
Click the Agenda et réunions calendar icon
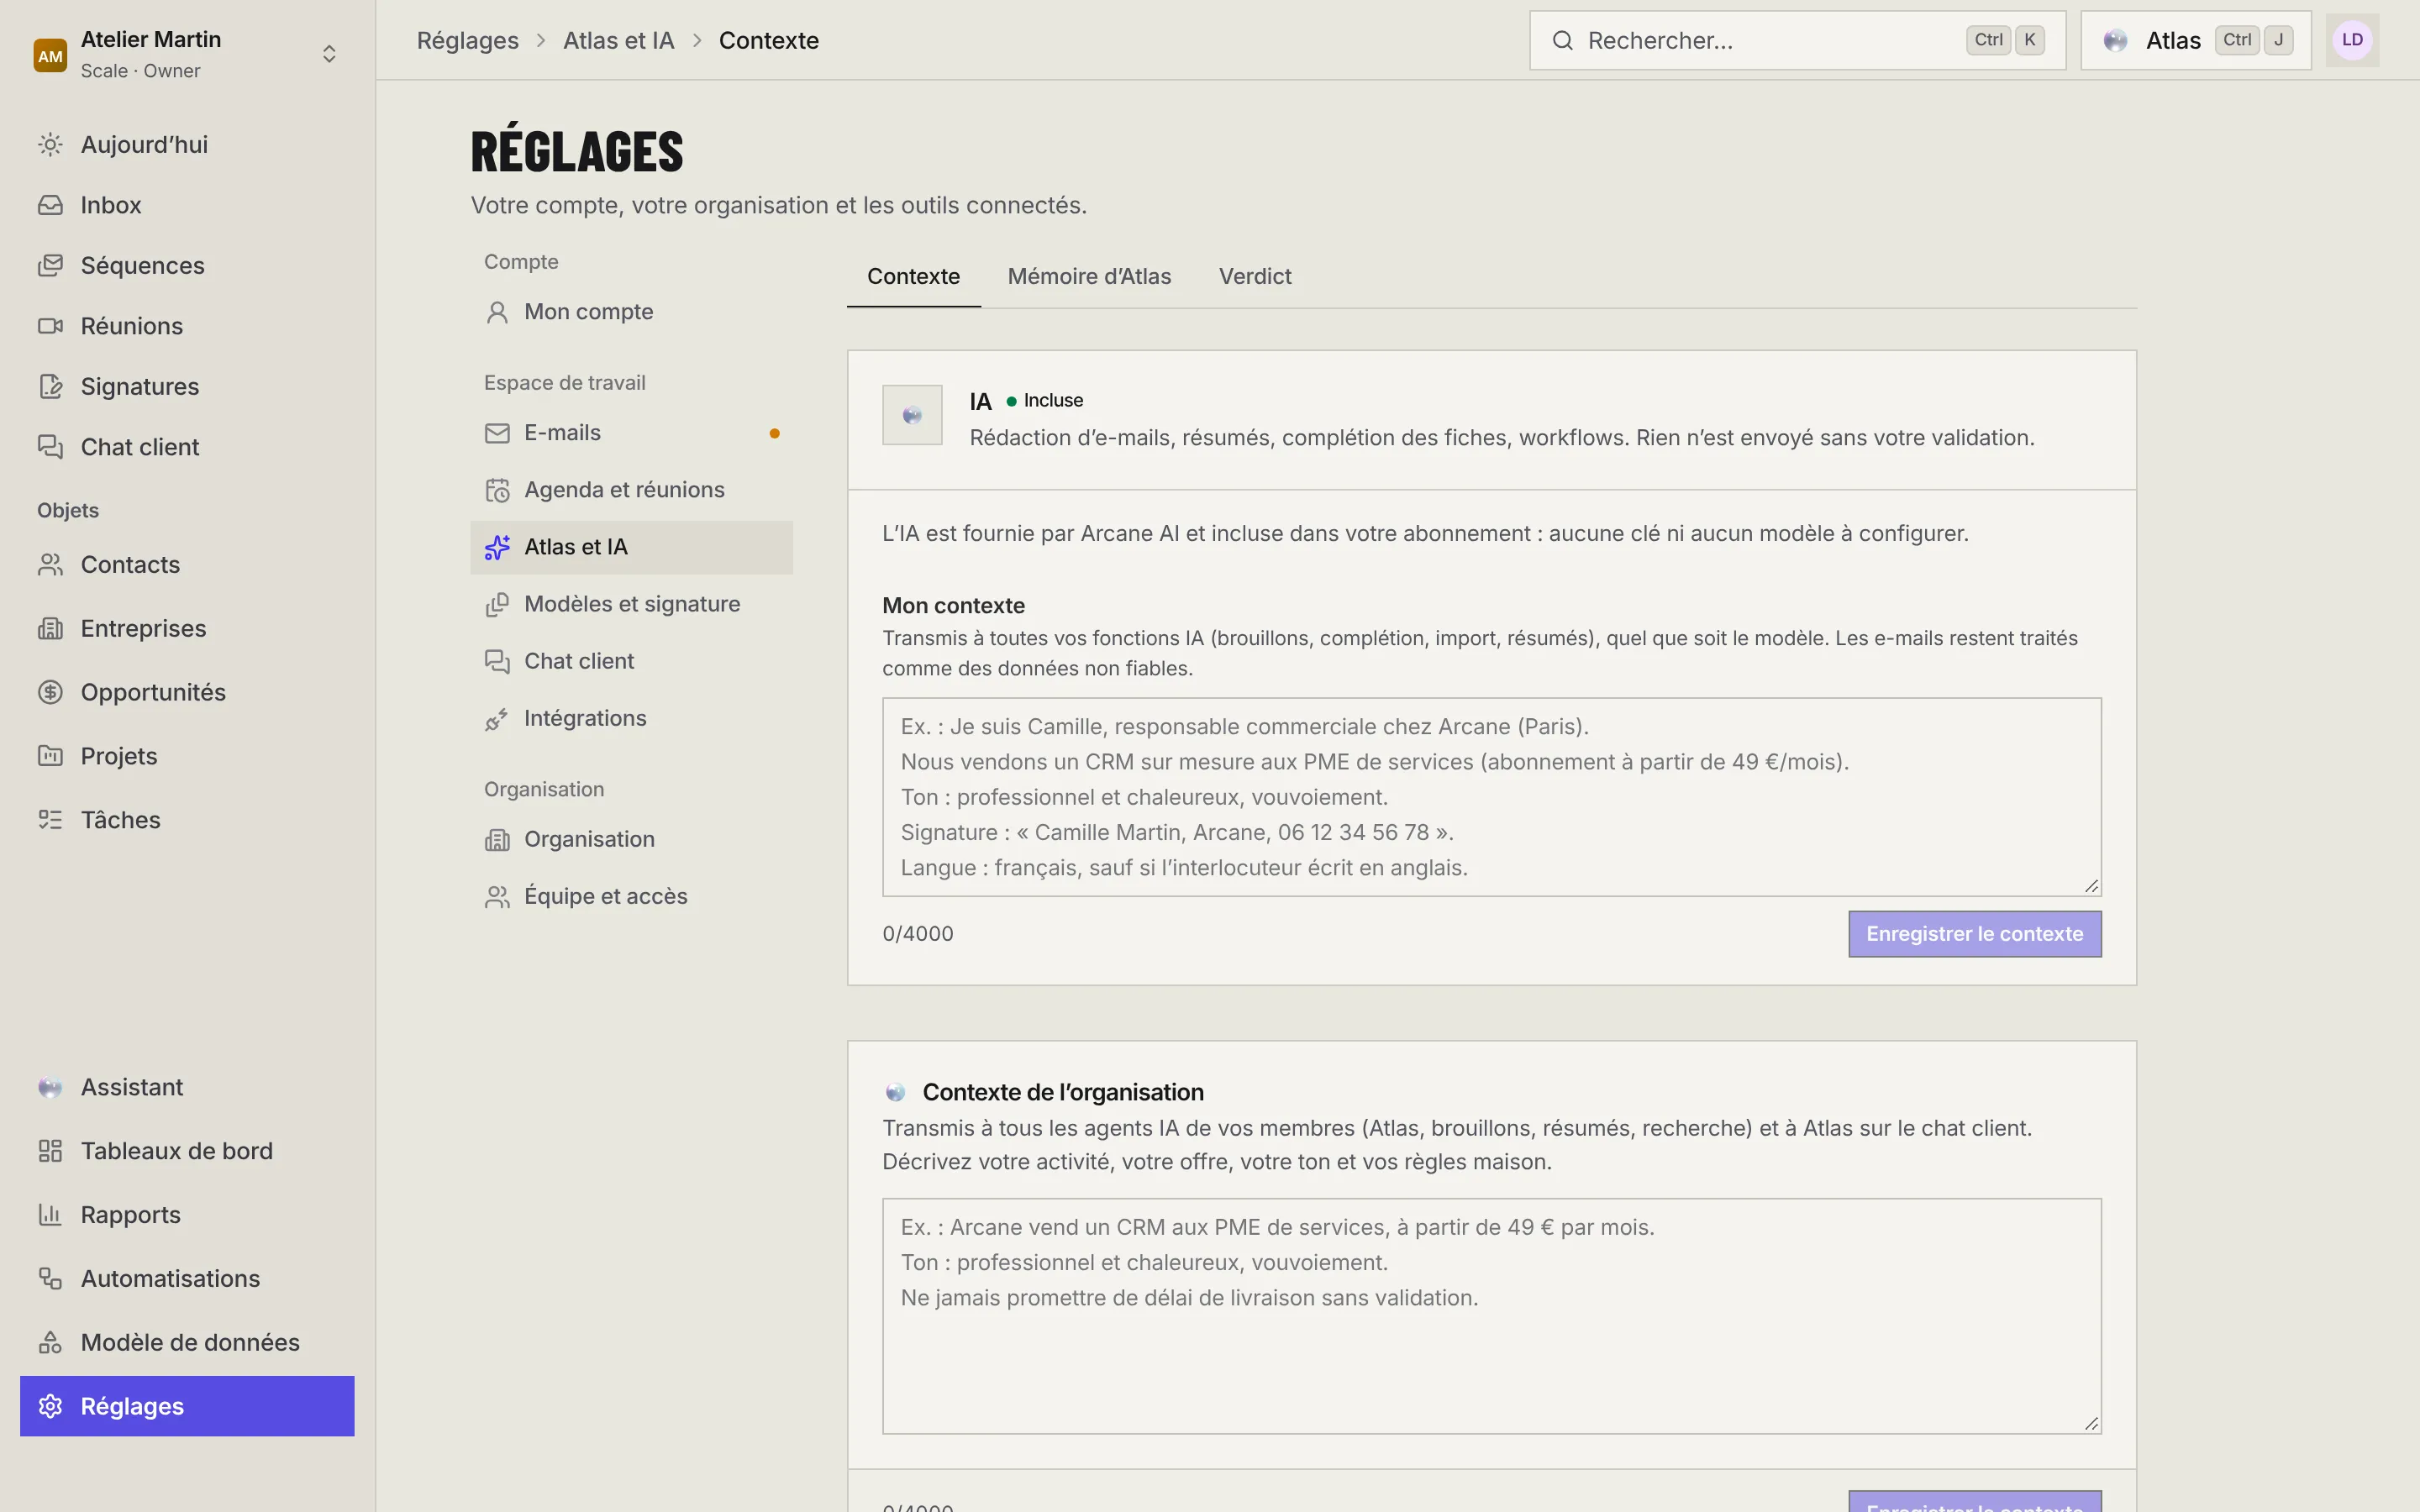[497, 490]
